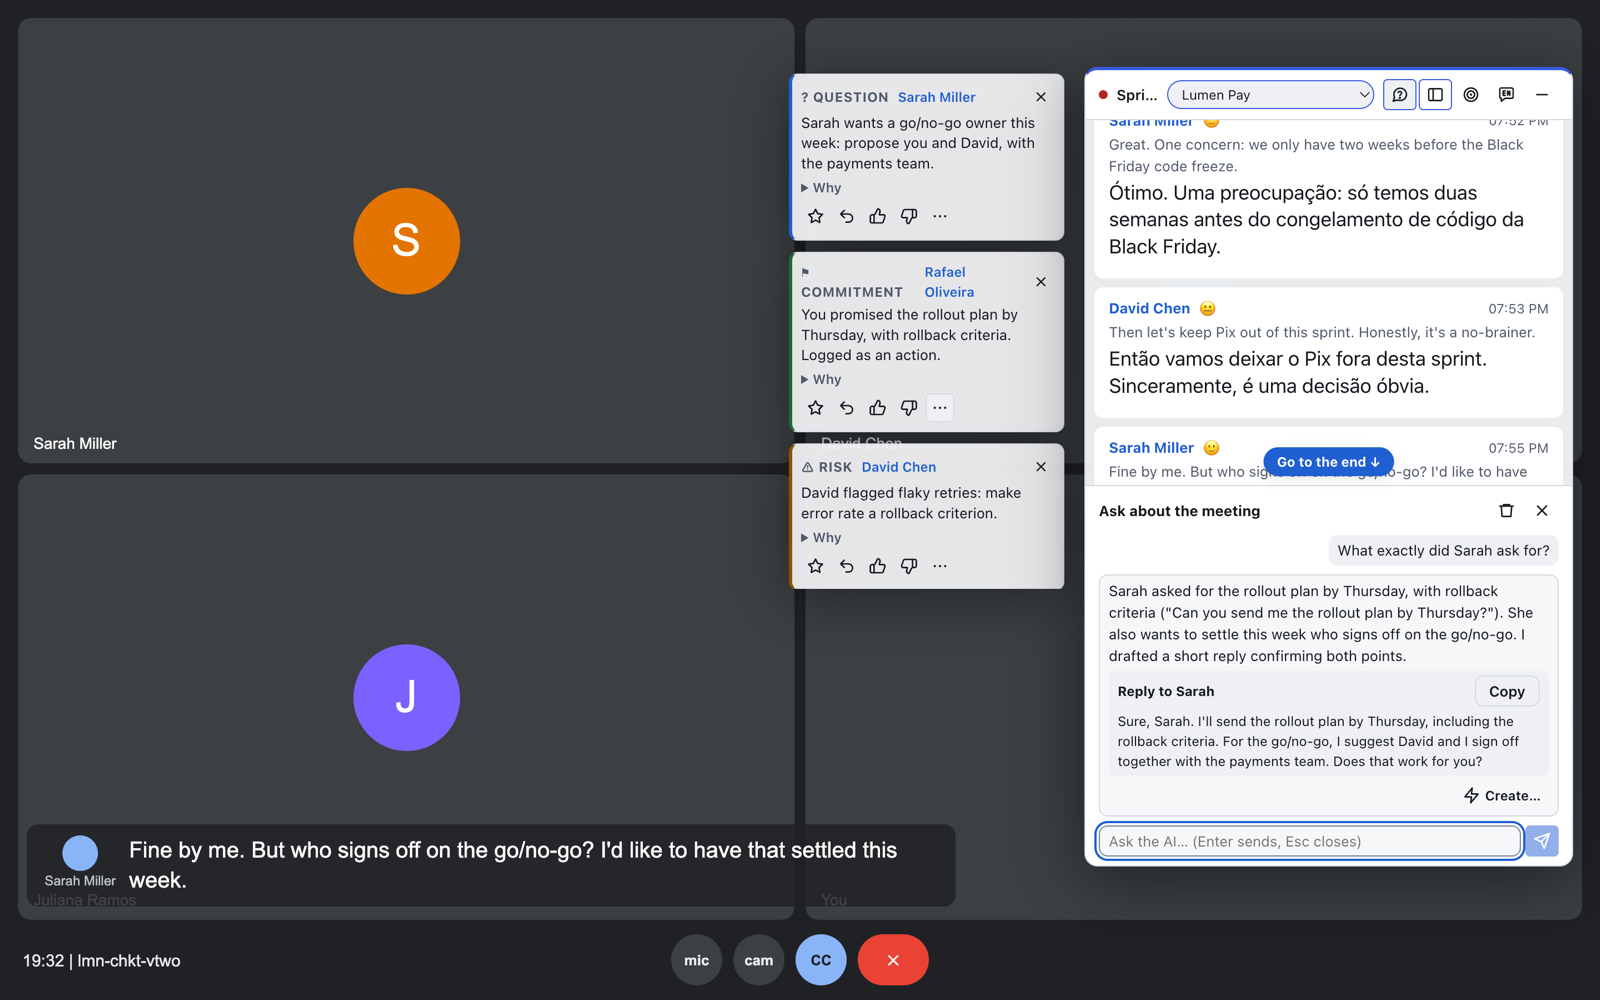Image resolution: width=1600 pixels, height=1000 pixels.
Task: Click Go to the end button
Action: click(x=1328, y=462)
